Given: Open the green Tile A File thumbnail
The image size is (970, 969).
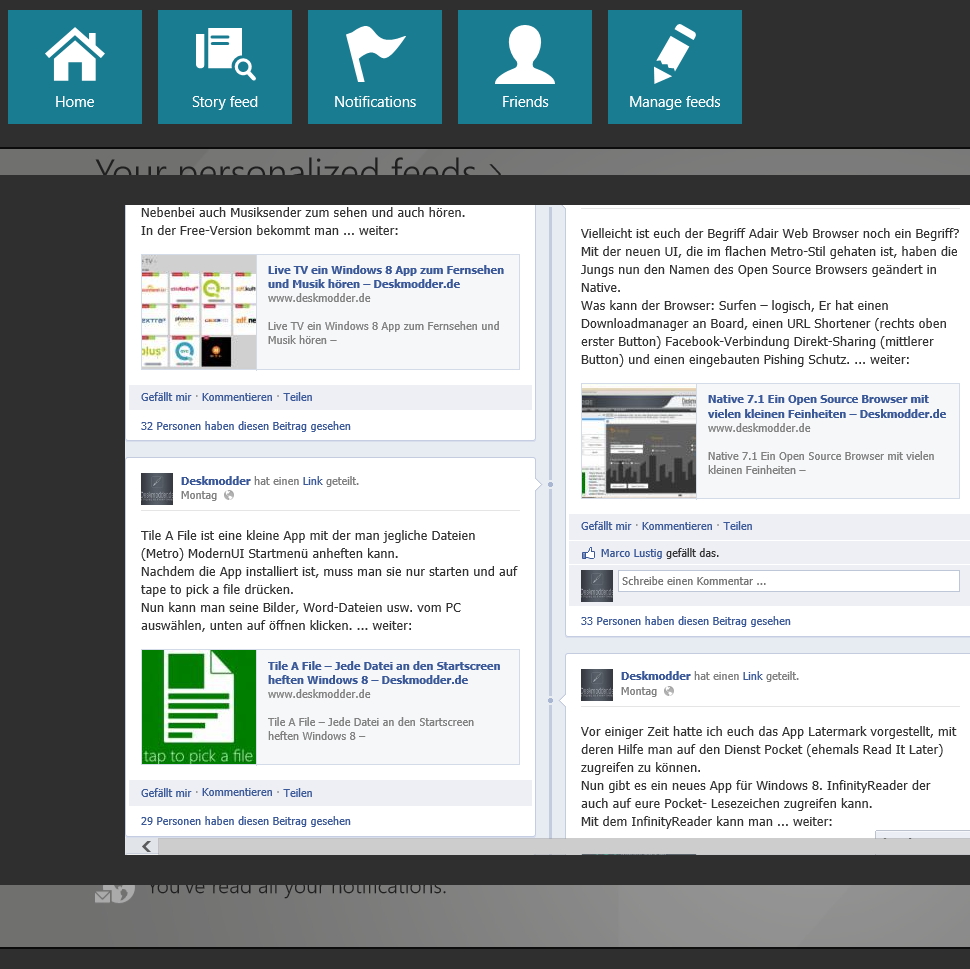Looking at the screenshot, I should [199, 707].
